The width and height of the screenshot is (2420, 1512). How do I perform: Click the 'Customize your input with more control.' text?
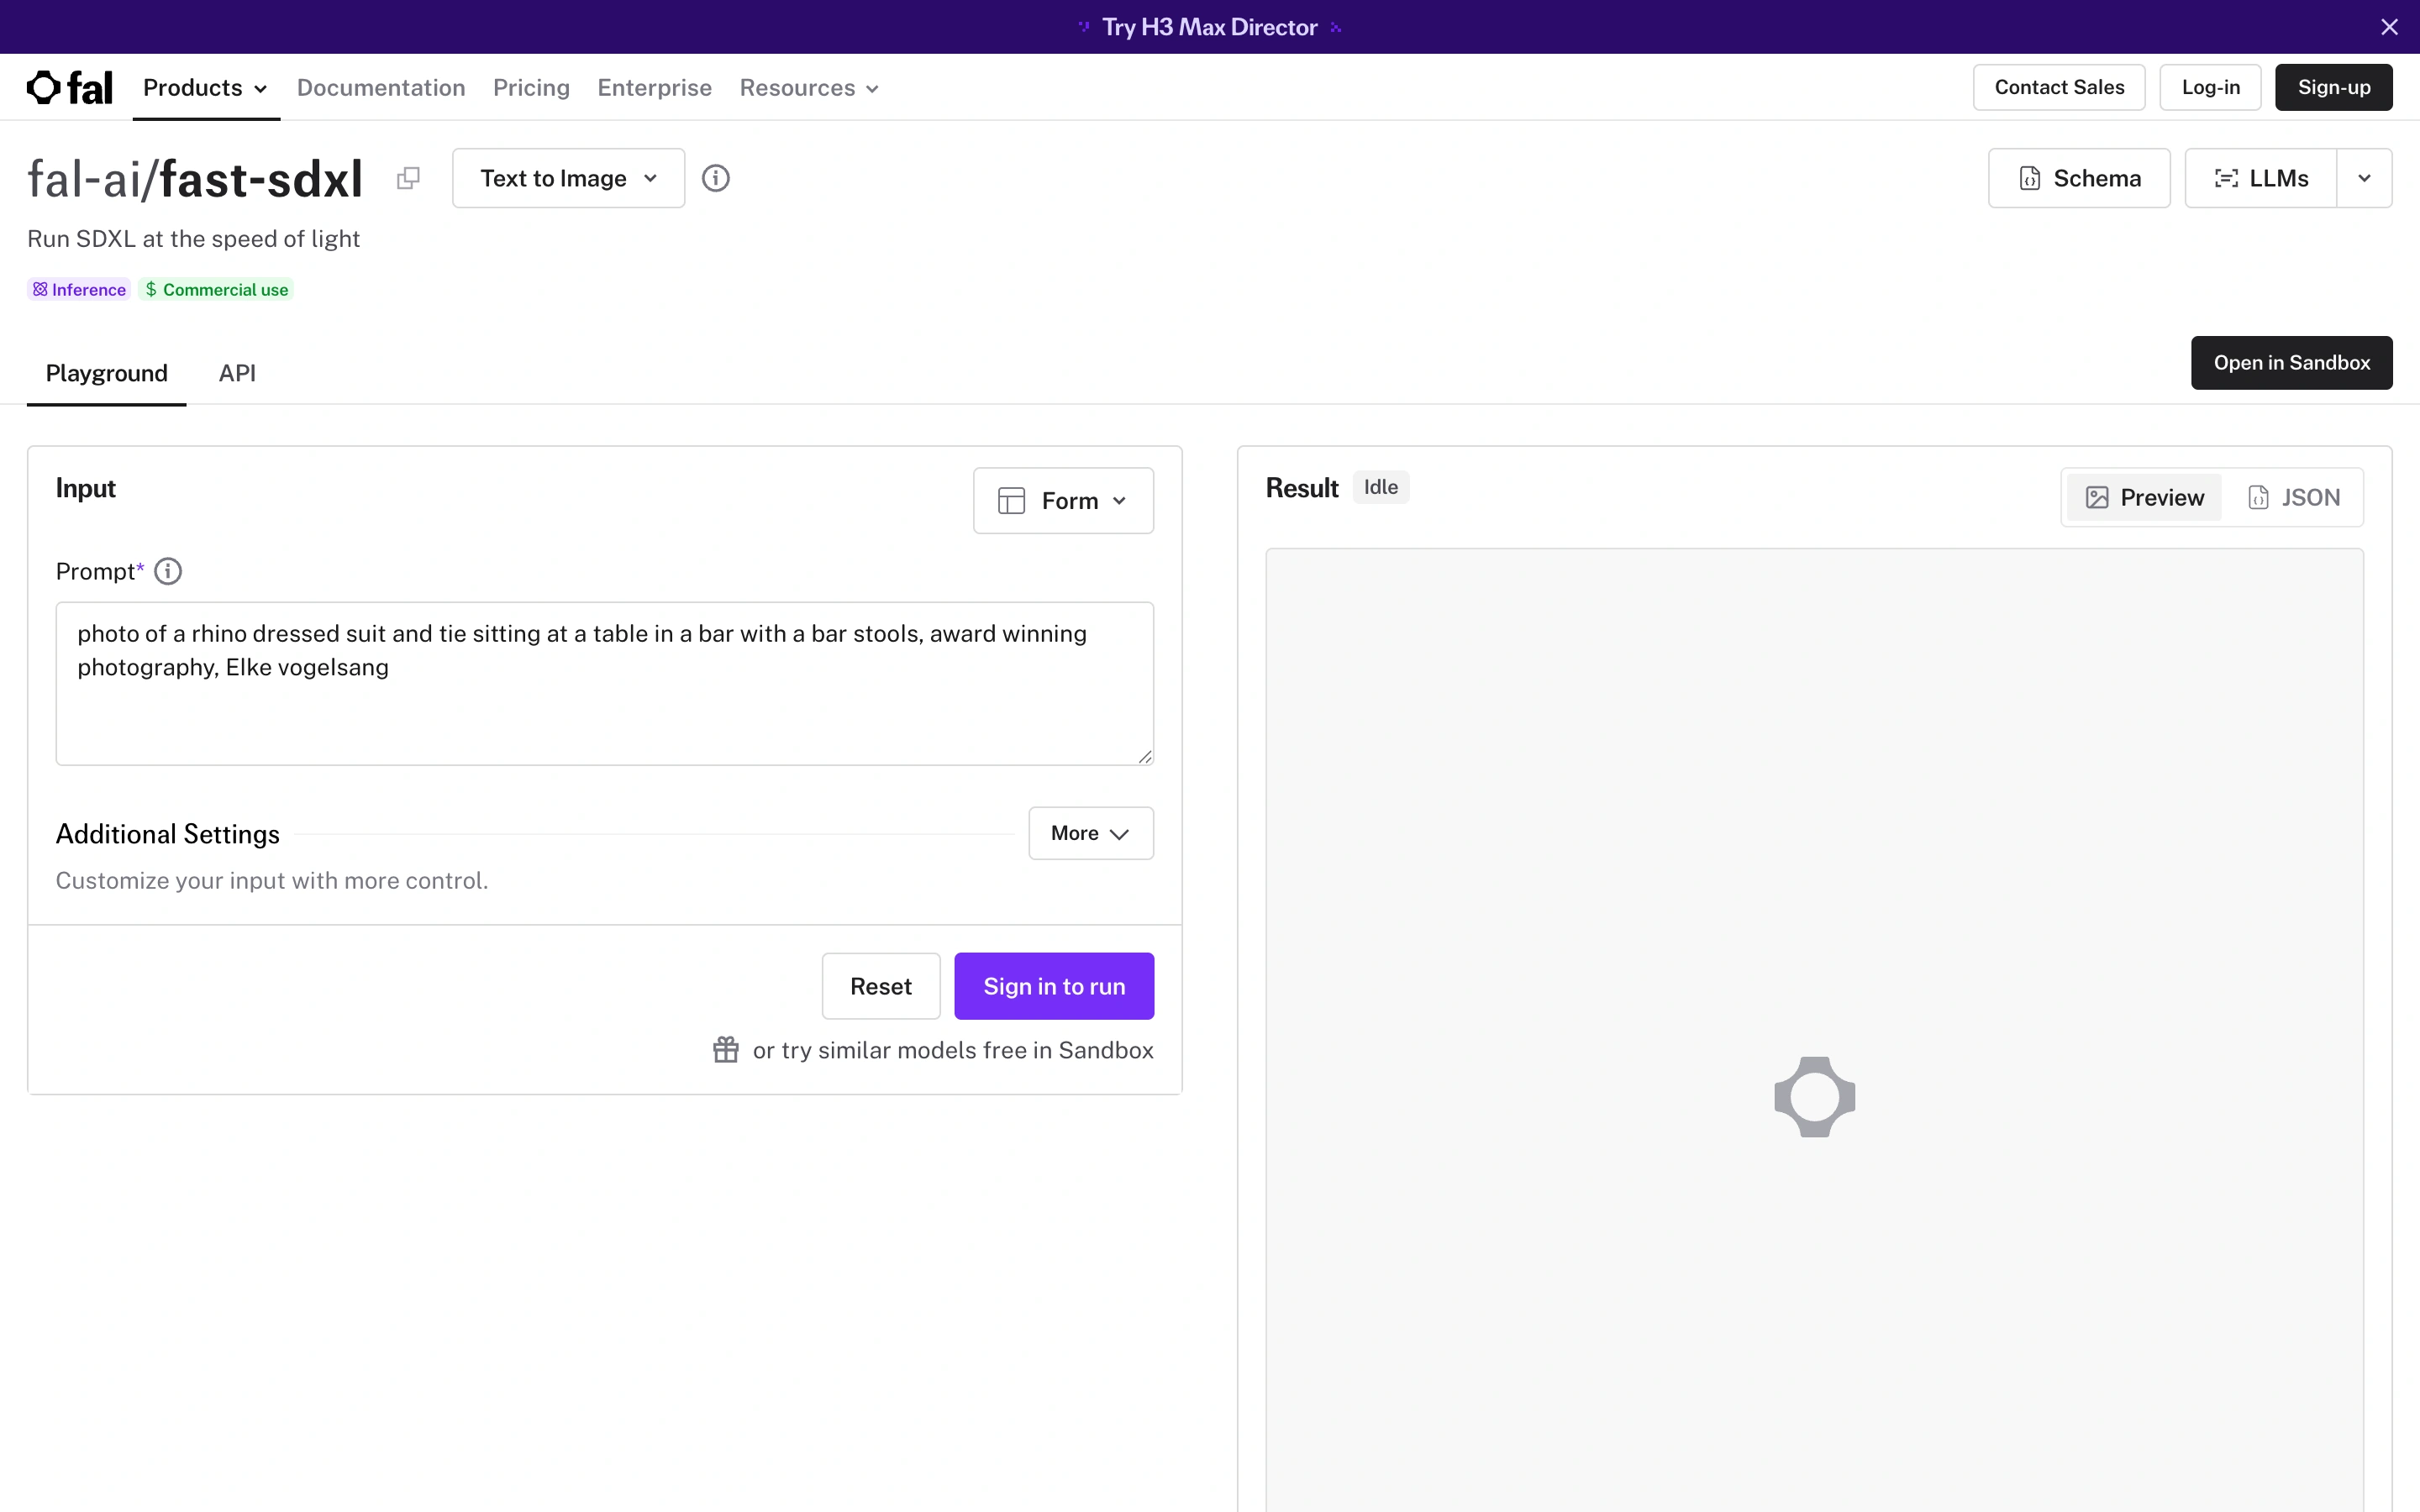point(272,880)
